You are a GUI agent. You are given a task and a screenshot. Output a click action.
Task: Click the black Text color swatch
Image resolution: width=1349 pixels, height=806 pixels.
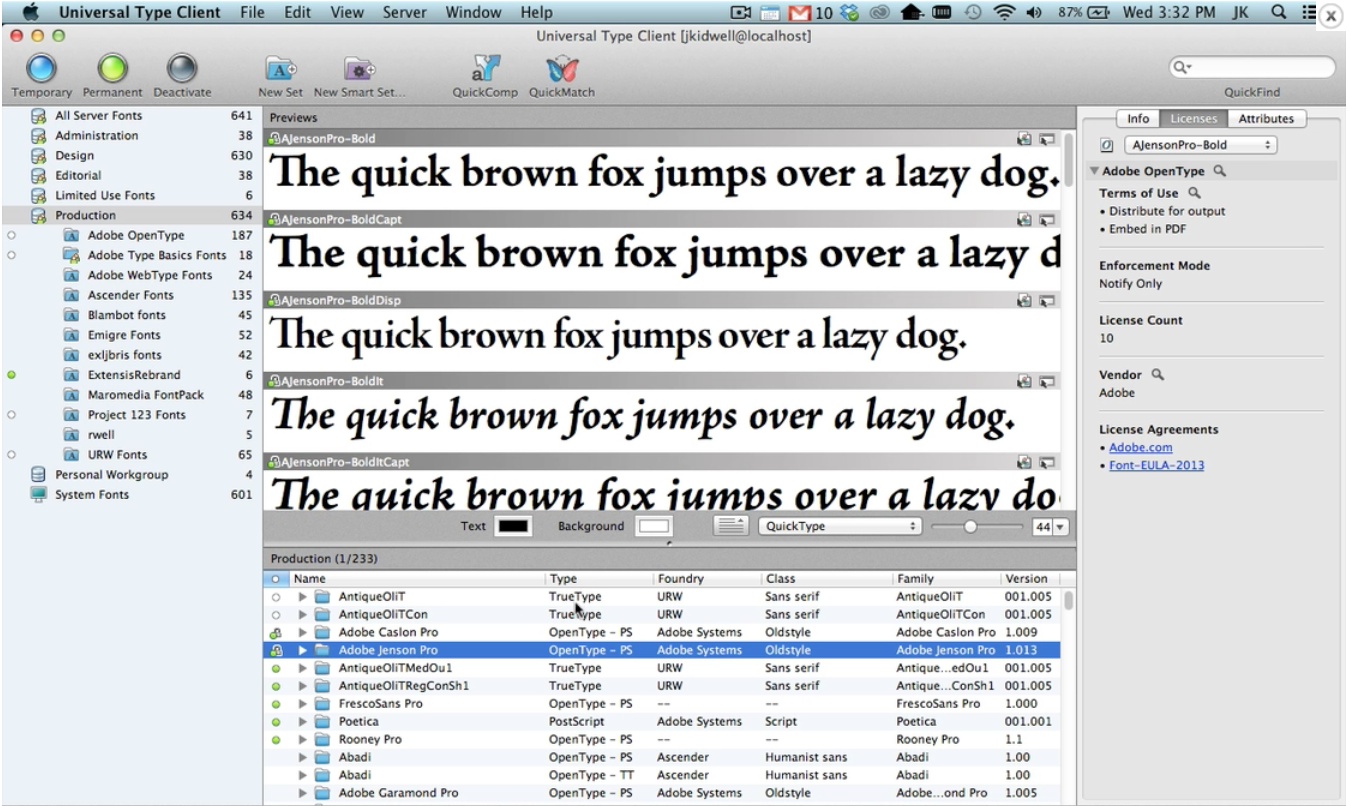(x=513, y=526)
